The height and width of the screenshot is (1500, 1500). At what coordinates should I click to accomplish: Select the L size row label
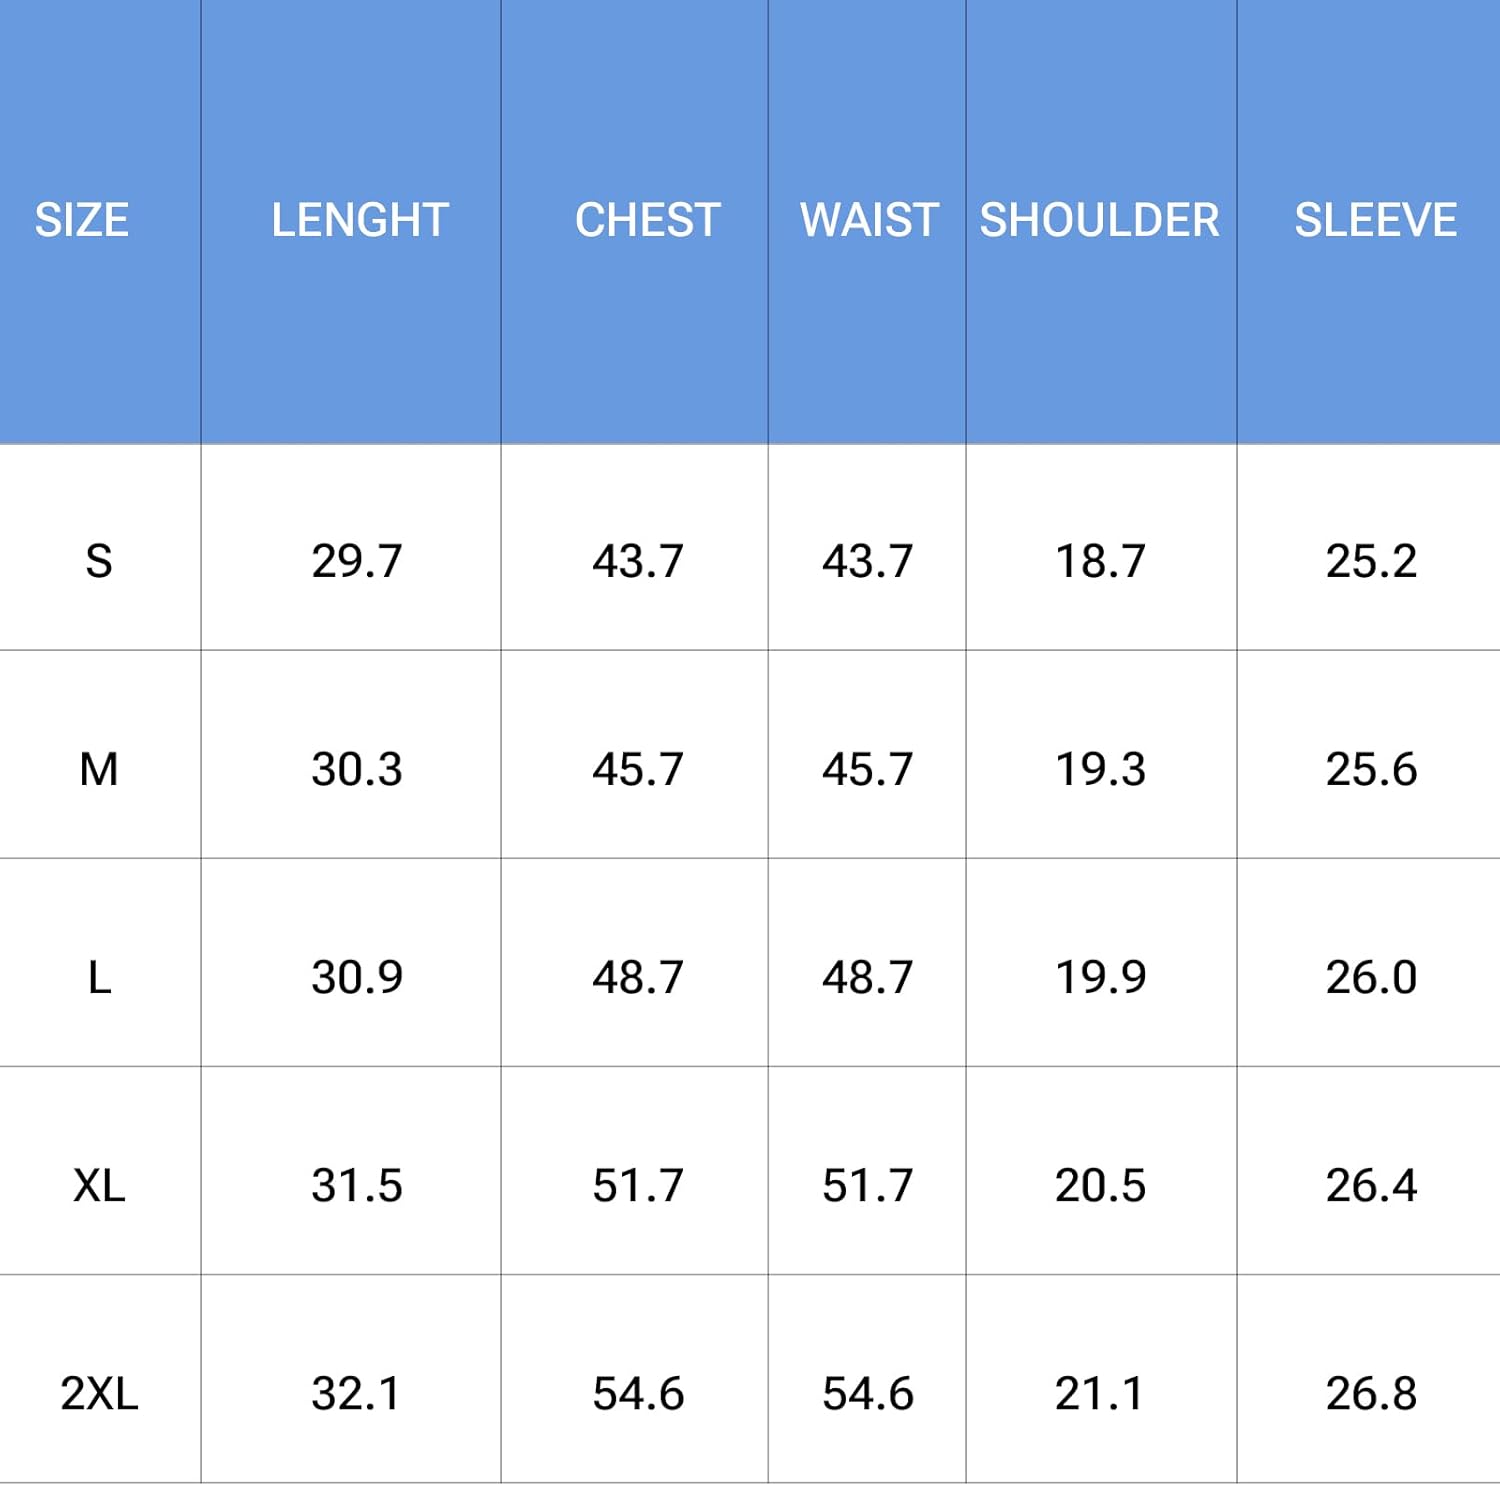click(99, 977)
